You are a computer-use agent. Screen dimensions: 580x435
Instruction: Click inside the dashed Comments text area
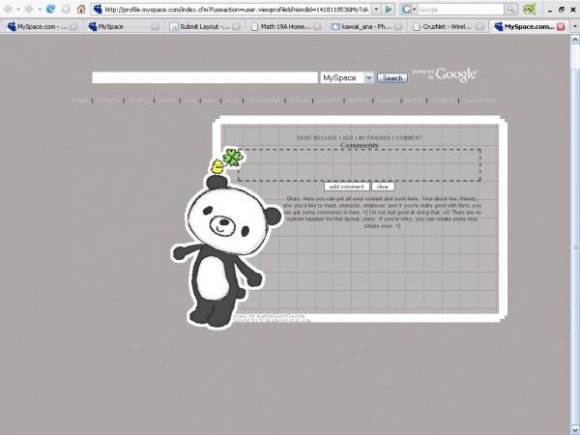359,165
